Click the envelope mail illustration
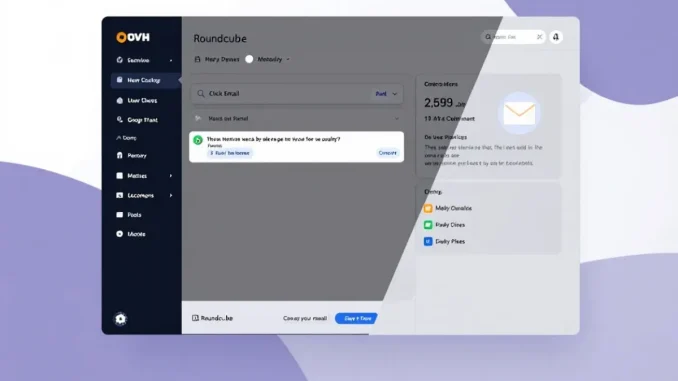The width and height of the screenshot is (678, 381). pos(519,113)
